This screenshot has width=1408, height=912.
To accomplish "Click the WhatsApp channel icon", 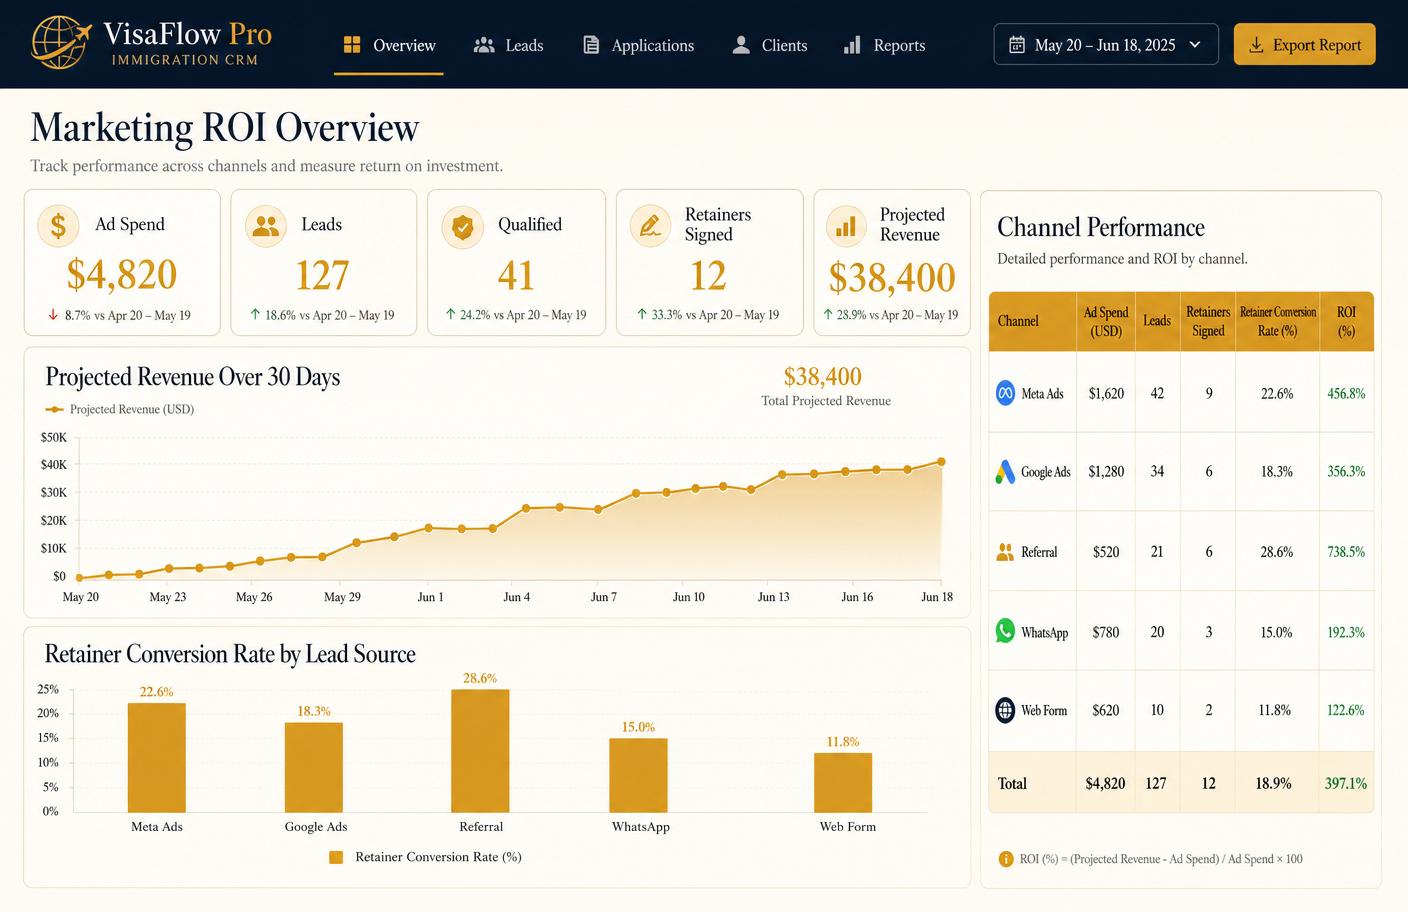I will 1006,631.
